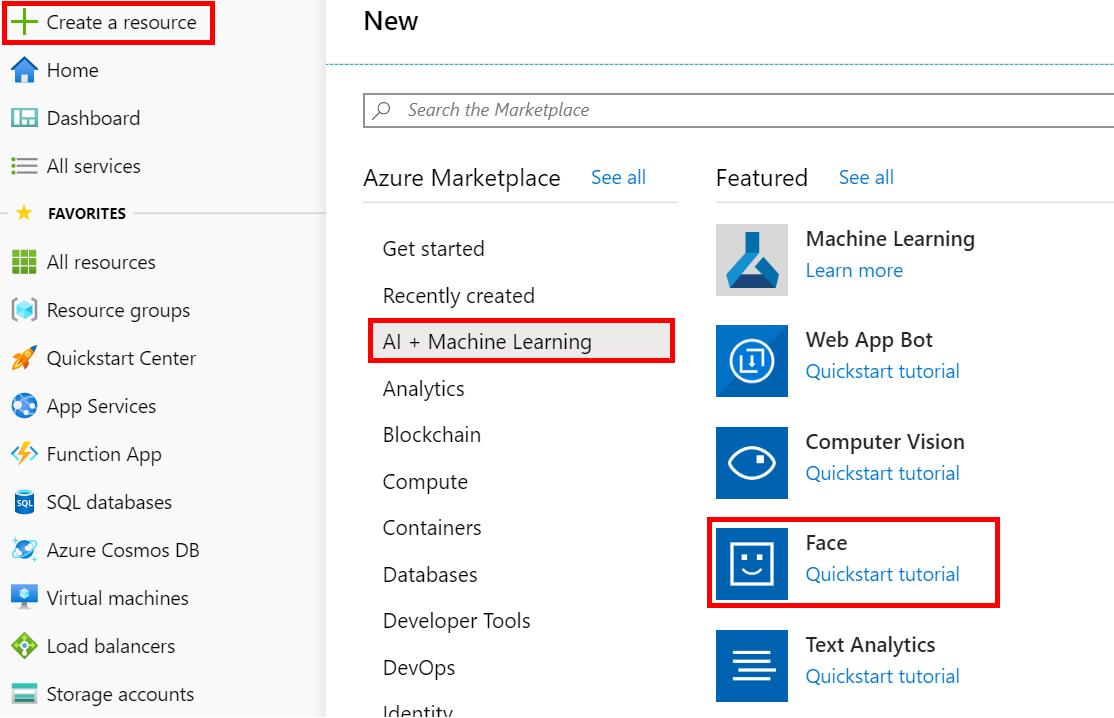Viewport: 1114px width, 718px height.
Task: Open Azure Cosmos DB label
Action: [123, 550]
